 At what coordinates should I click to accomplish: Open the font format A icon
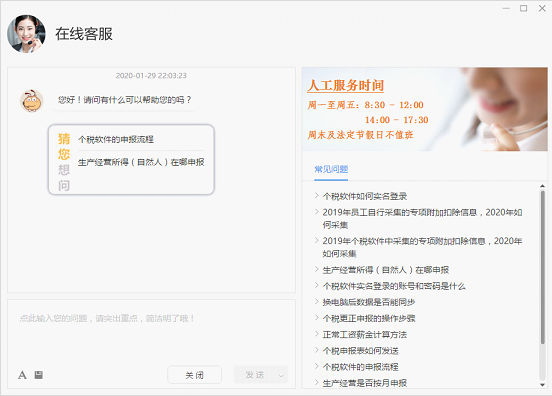click(x=22, y=375)
